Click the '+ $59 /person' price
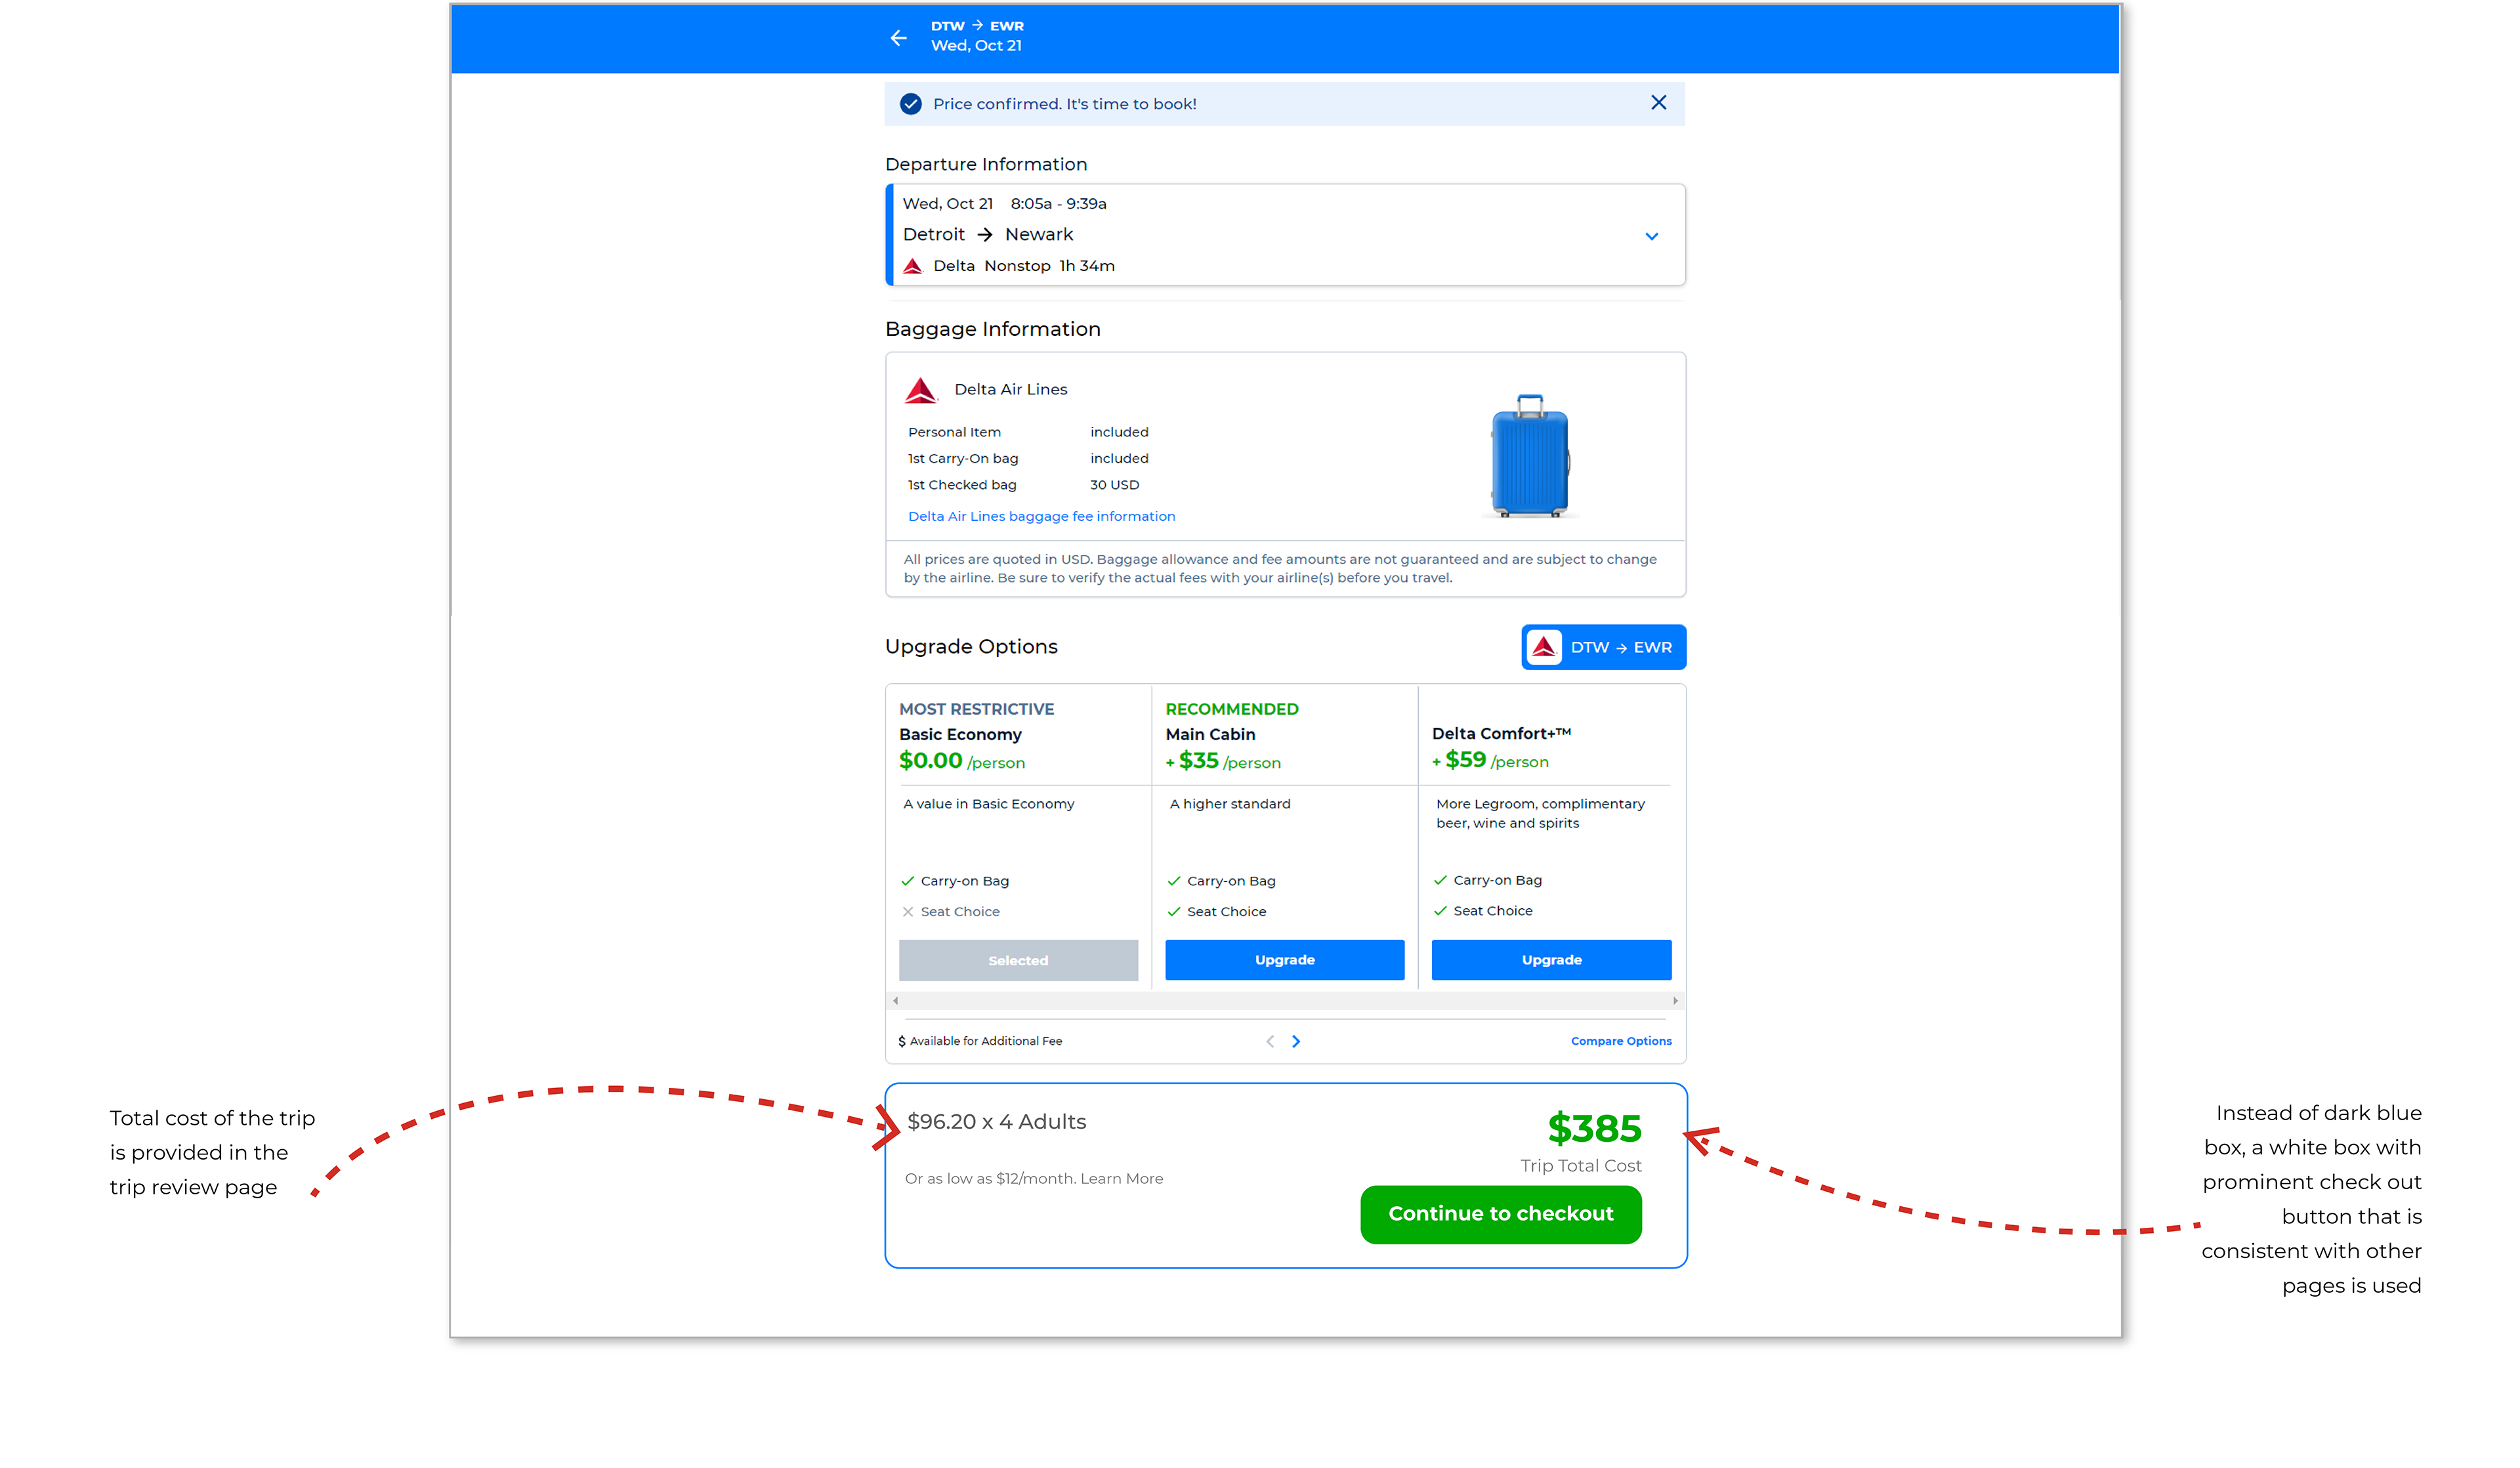Screen dimensions: 2520x1468 1490,760
